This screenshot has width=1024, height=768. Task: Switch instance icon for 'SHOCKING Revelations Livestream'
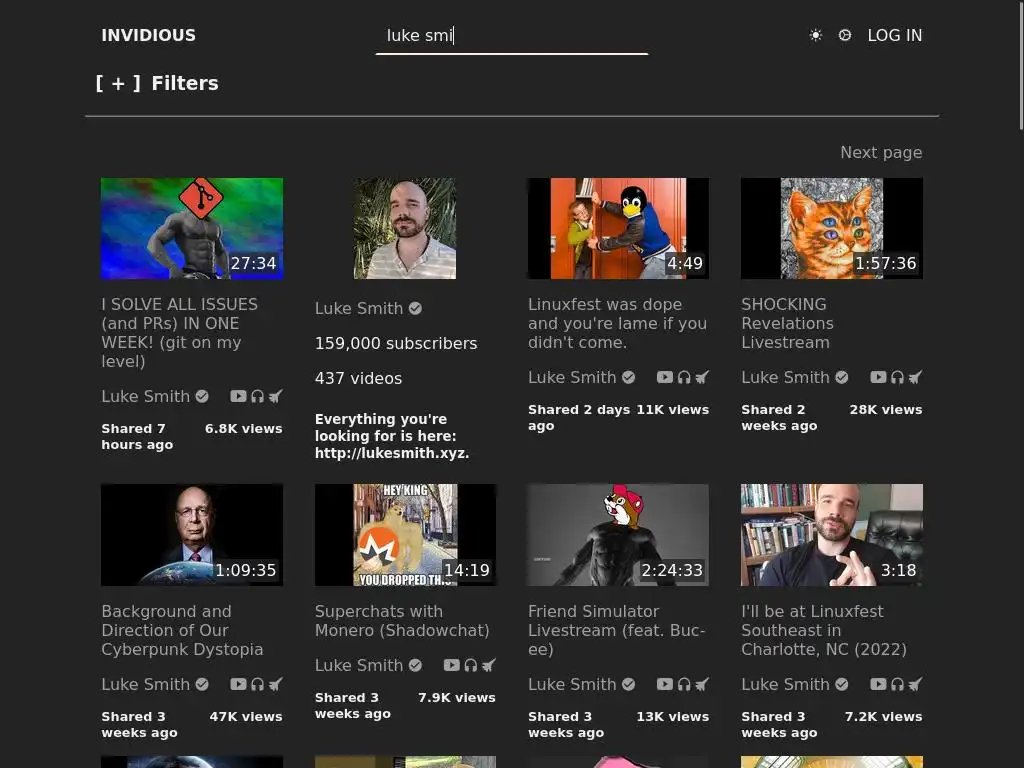point(916,377)
